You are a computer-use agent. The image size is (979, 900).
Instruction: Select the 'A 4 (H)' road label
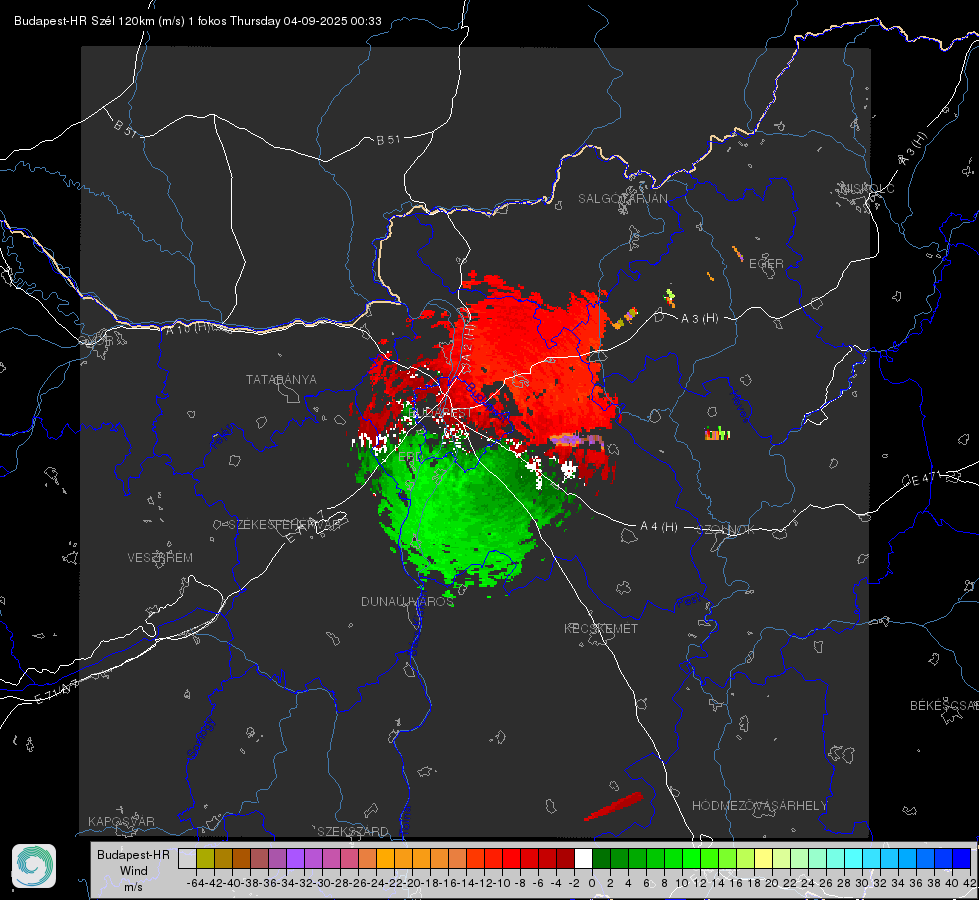659,527
